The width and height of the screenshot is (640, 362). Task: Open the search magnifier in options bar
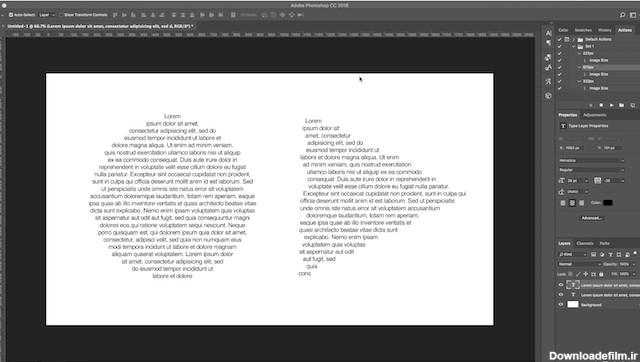click(622, 15)
